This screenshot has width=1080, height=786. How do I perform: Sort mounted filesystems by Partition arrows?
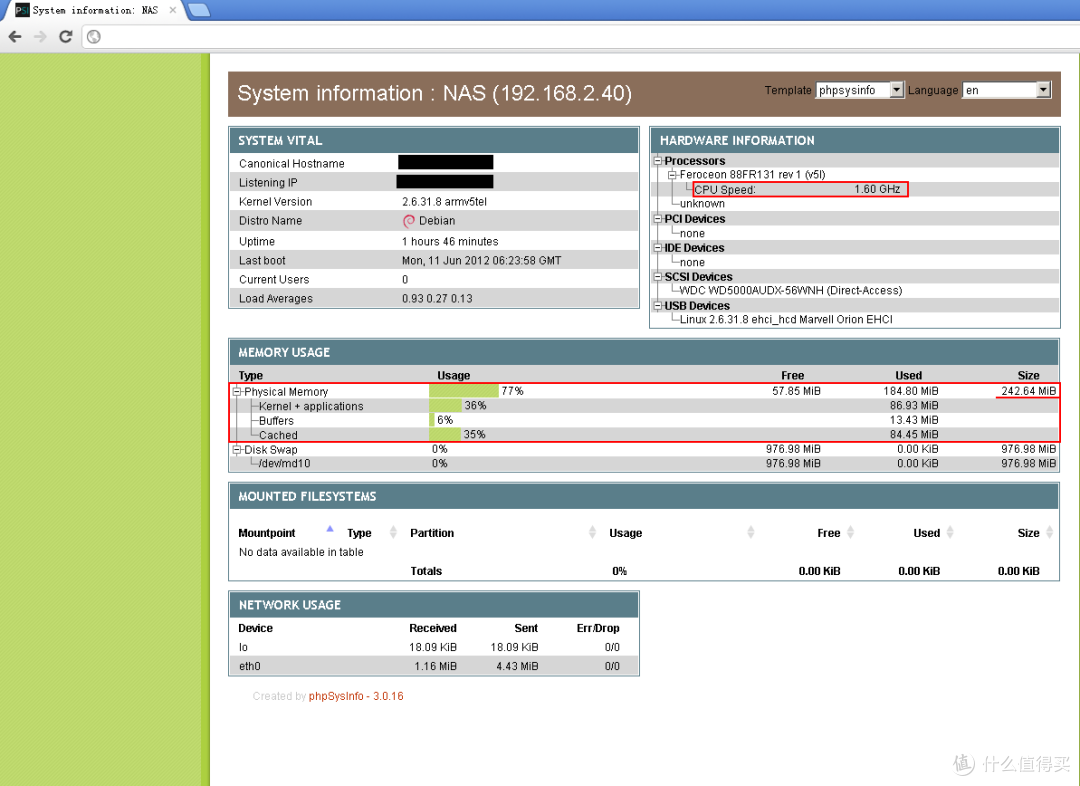(x=593, y=533)
